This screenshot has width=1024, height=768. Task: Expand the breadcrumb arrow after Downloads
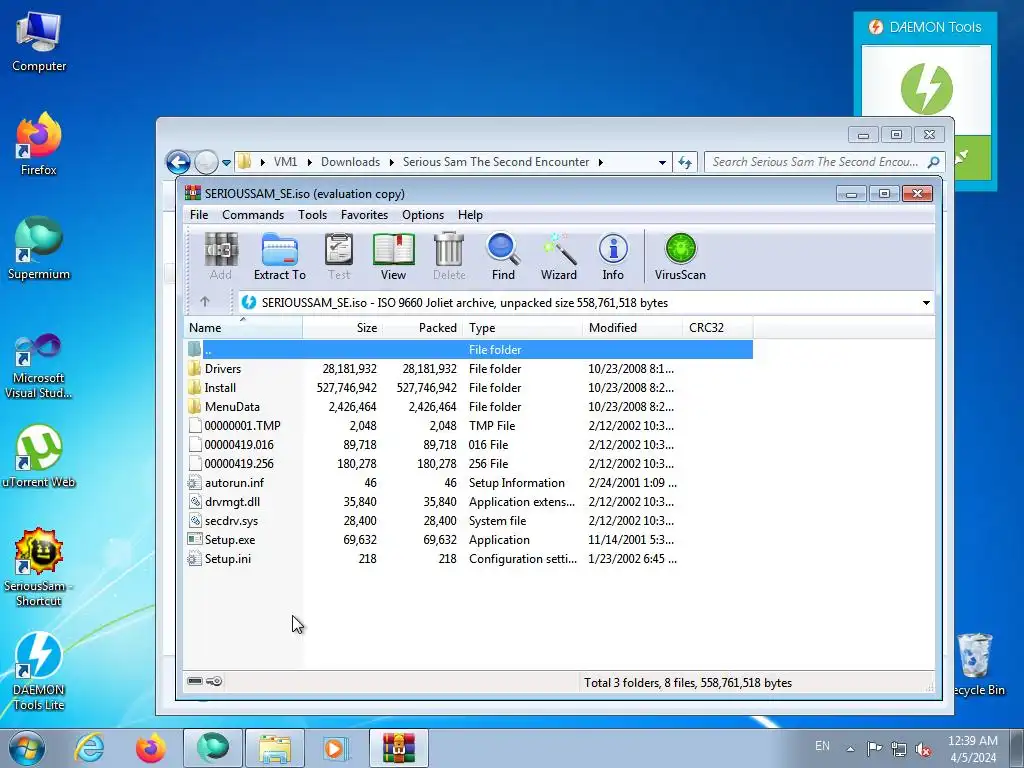click(x=391, y=162)
